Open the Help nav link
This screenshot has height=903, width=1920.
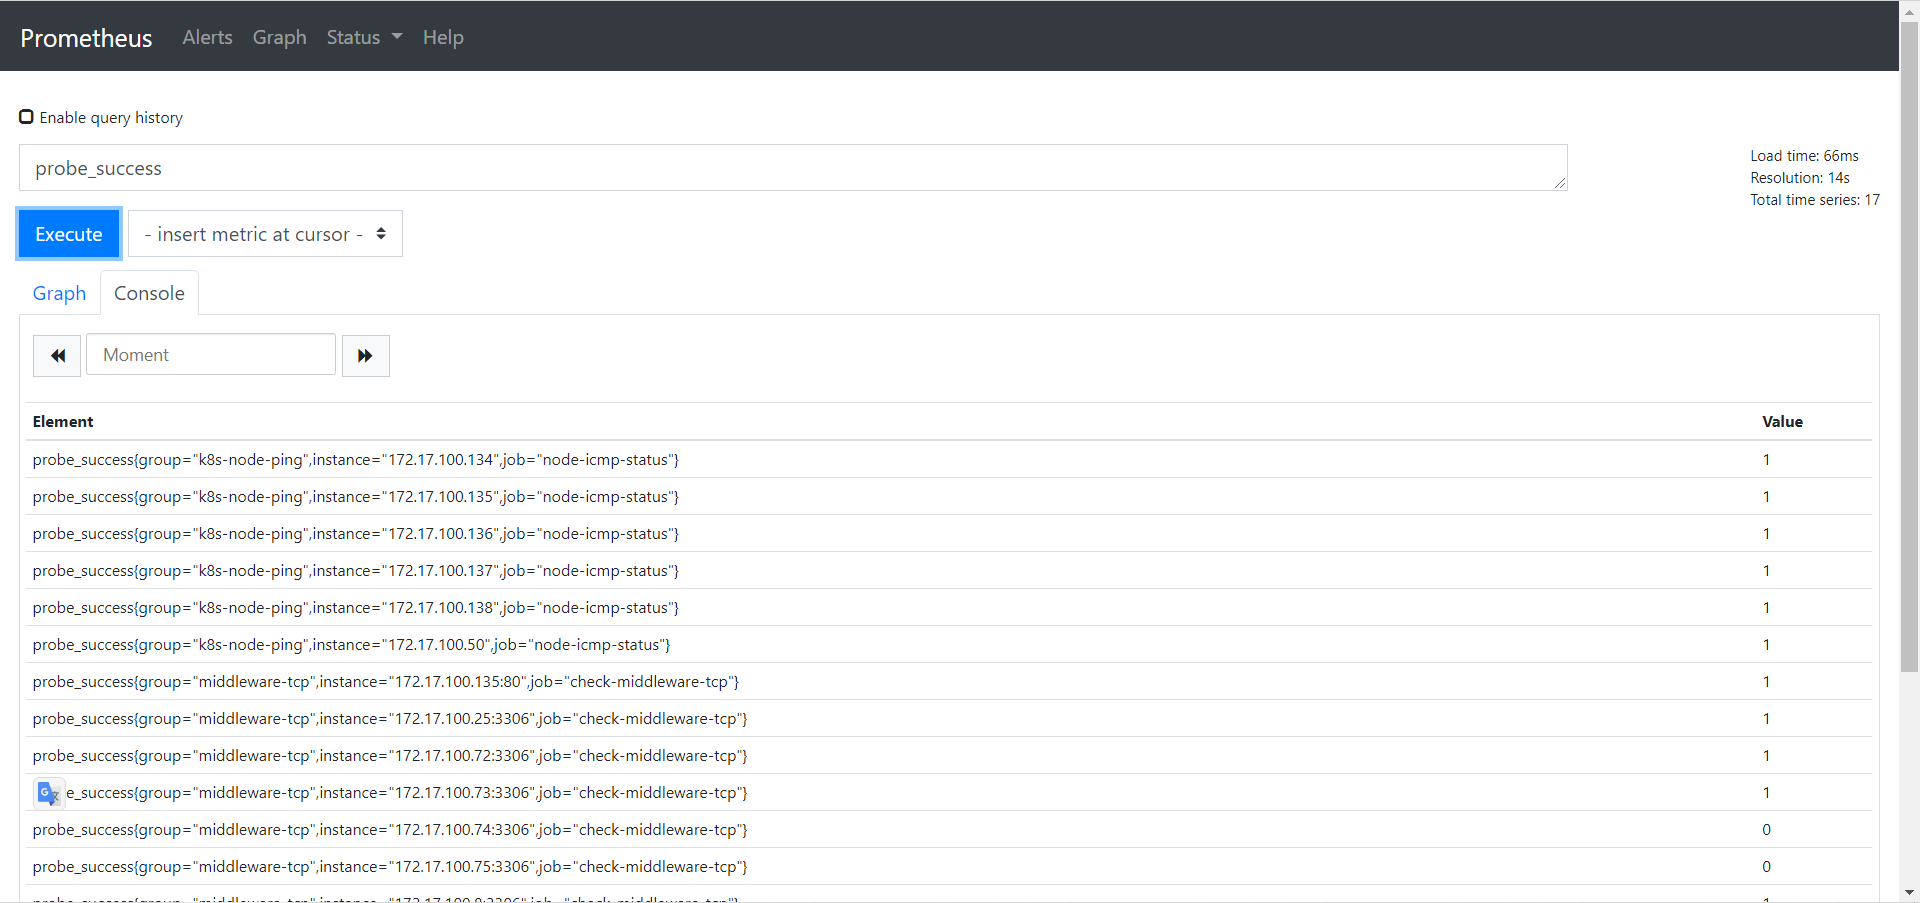443,37
